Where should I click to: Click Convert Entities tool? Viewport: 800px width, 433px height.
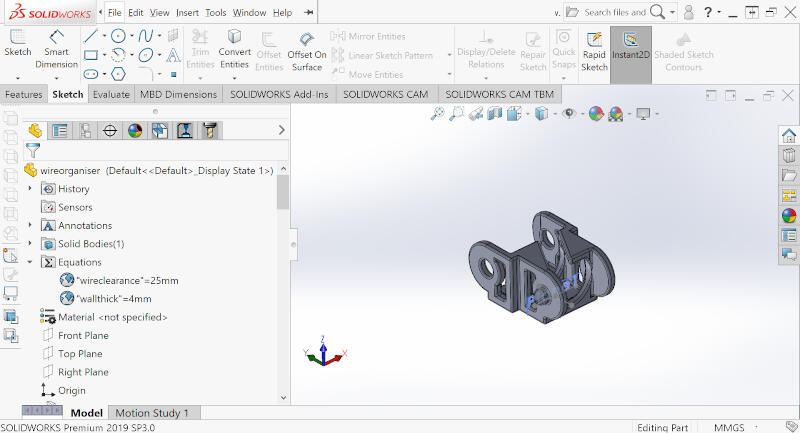pos(234,49)
